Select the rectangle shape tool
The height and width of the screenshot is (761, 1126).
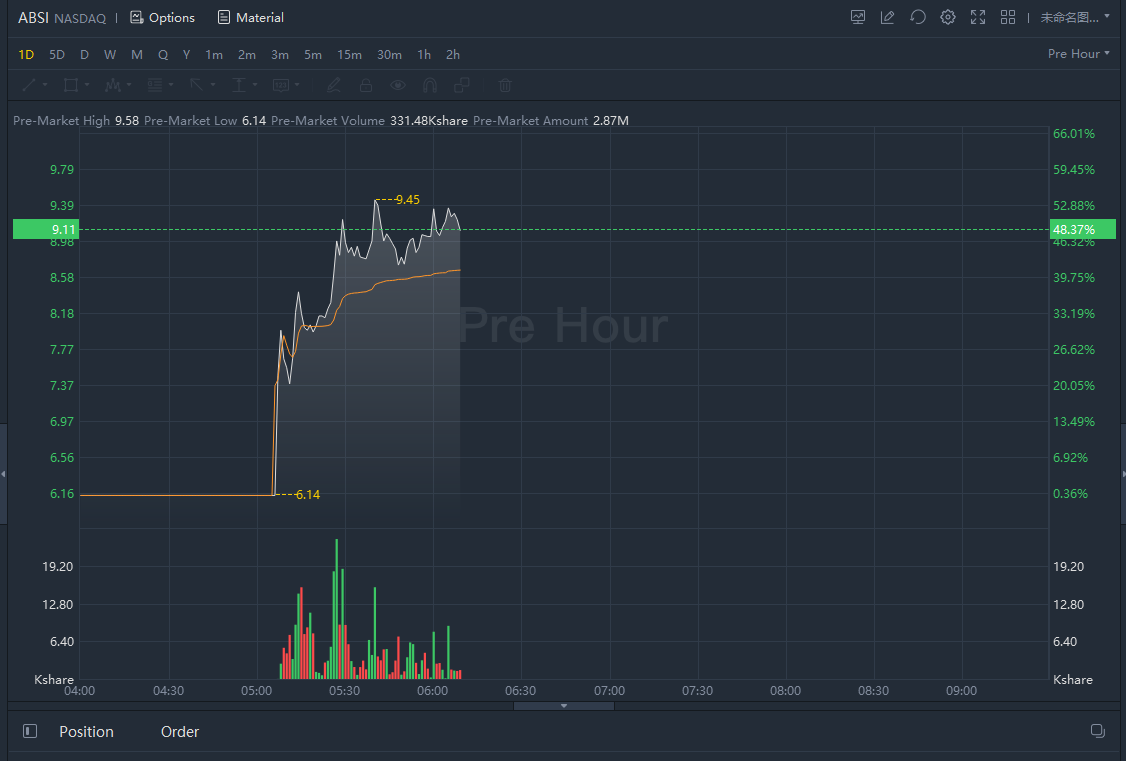[x=70, y=85]
